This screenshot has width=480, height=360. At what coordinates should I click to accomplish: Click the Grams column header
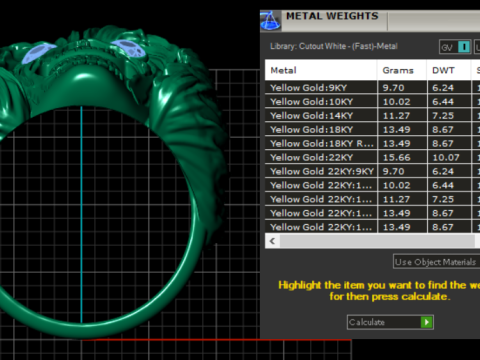[402, 70]
